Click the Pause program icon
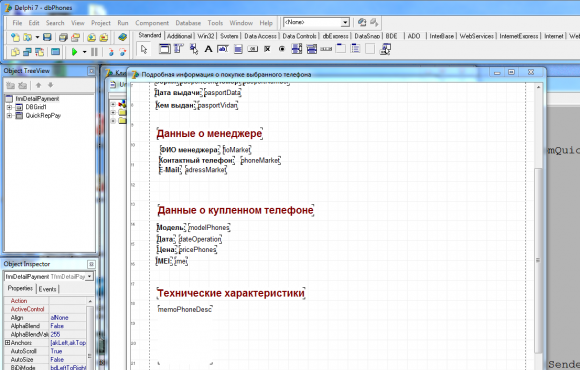The image size is (580, 370). coord(94,52)
